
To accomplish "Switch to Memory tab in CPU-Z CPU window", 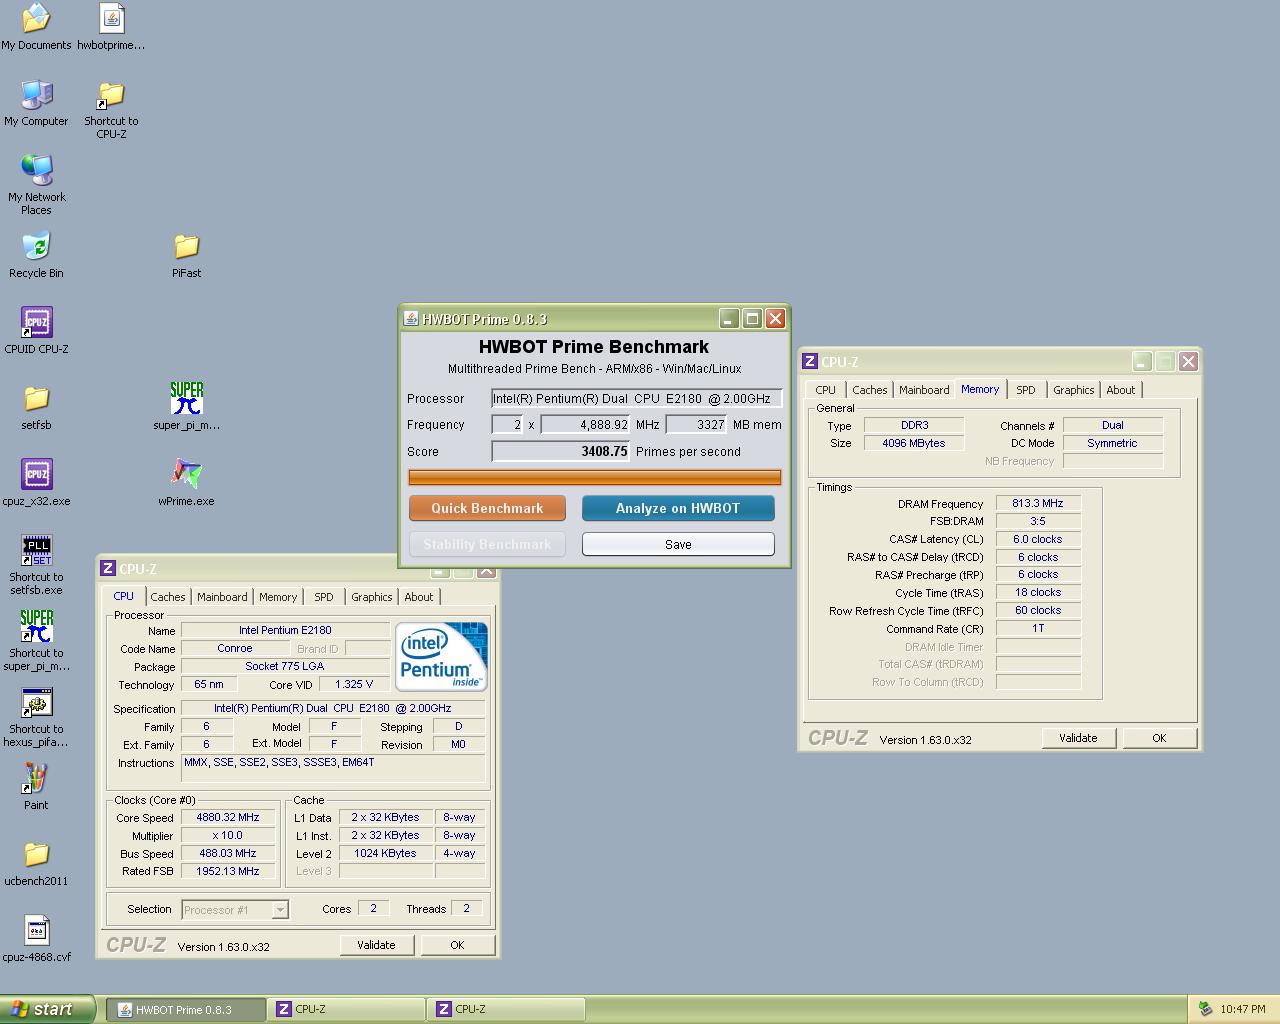I will click(x=278, y=597).
